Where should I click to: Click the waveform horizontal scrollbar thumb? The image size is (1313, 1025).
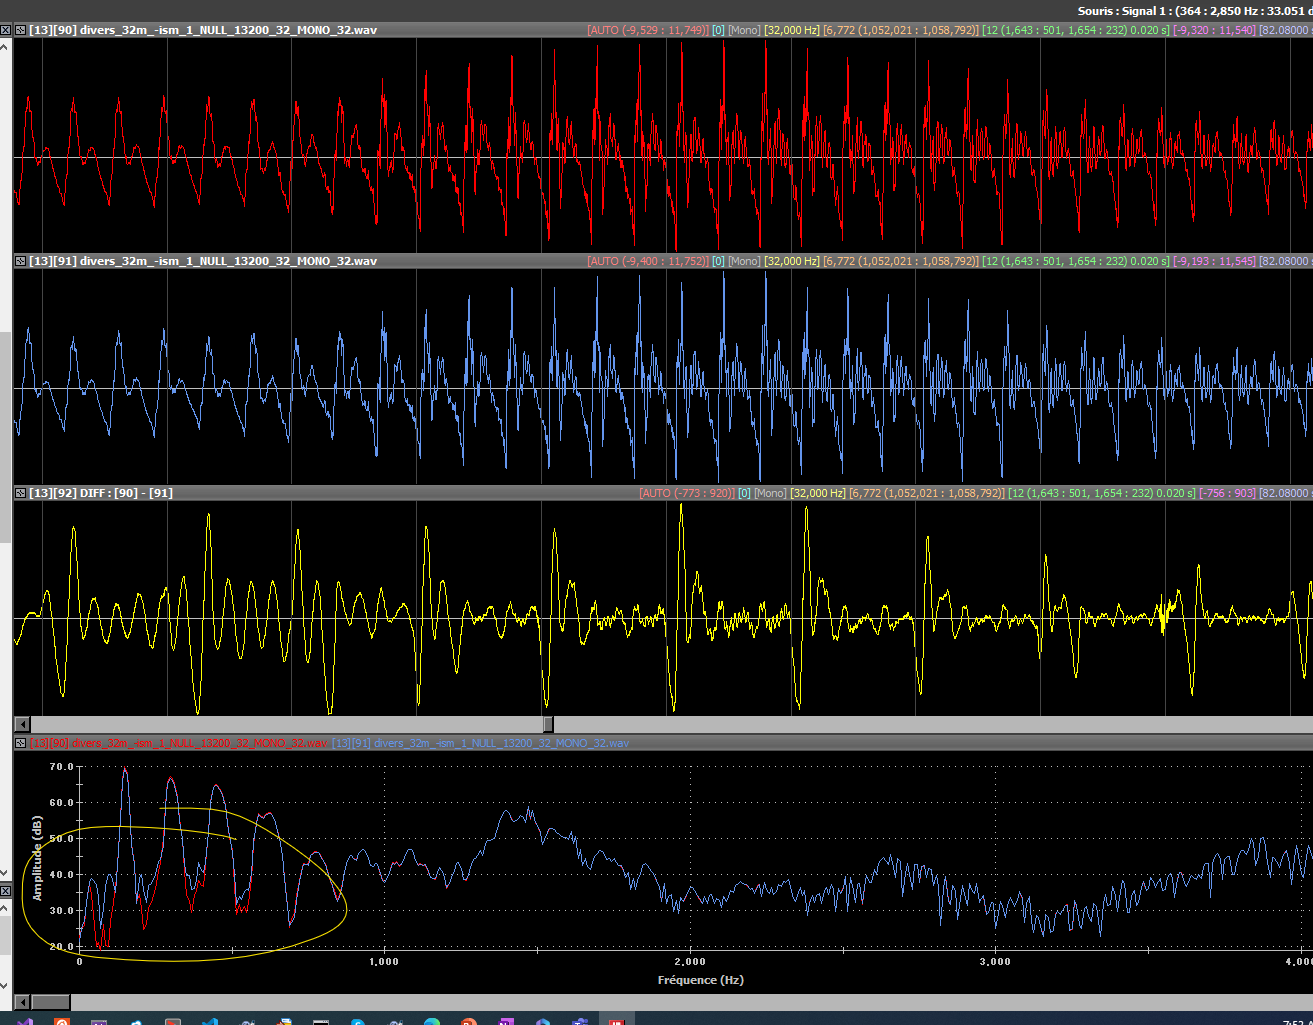(x=548, y=724)
